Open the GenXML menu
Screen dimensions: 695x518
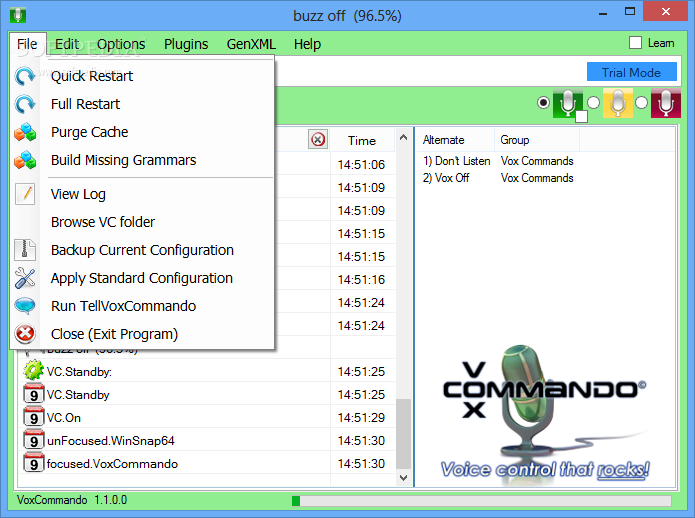pos(251,44)
